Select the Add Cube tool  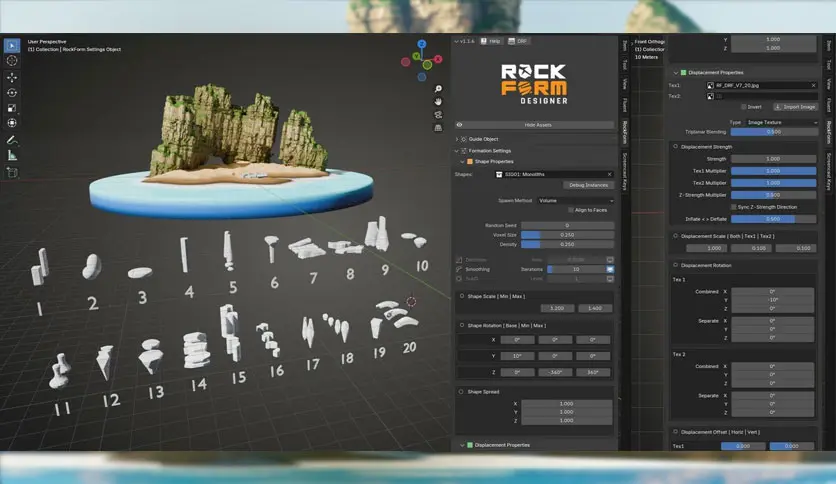click(12, 172)
